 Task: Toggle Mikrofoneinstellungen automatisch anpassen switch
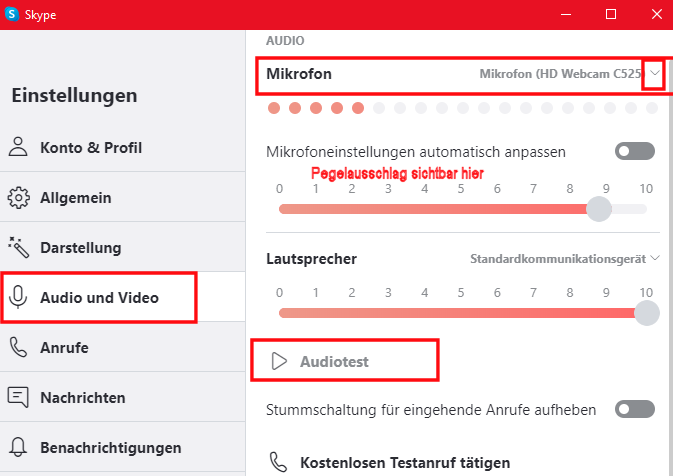pyautogui.click(x=635, y=151)
